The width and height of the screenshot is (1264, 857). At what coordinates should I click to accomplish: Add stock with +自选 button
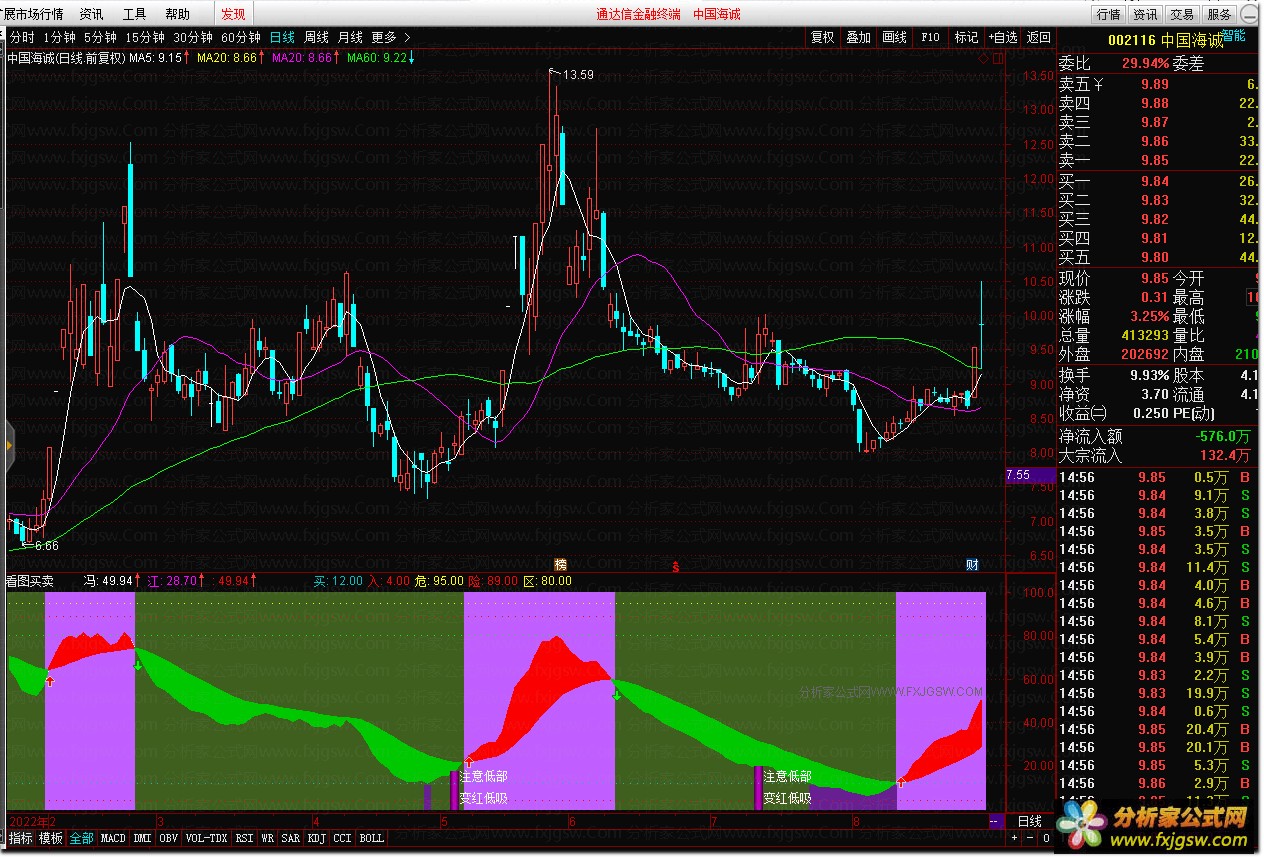(1003, 37)
